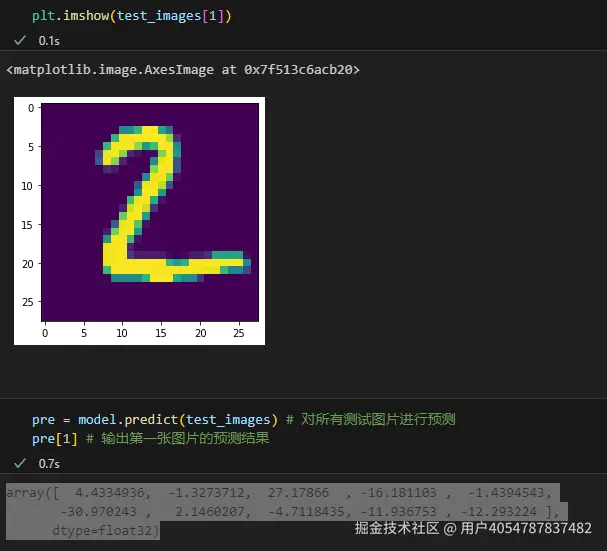Screen dimensions: 607x551
Task: Click the value 2.1460207 in the array output
Action: pyautogui.click(x=210, y=512)
